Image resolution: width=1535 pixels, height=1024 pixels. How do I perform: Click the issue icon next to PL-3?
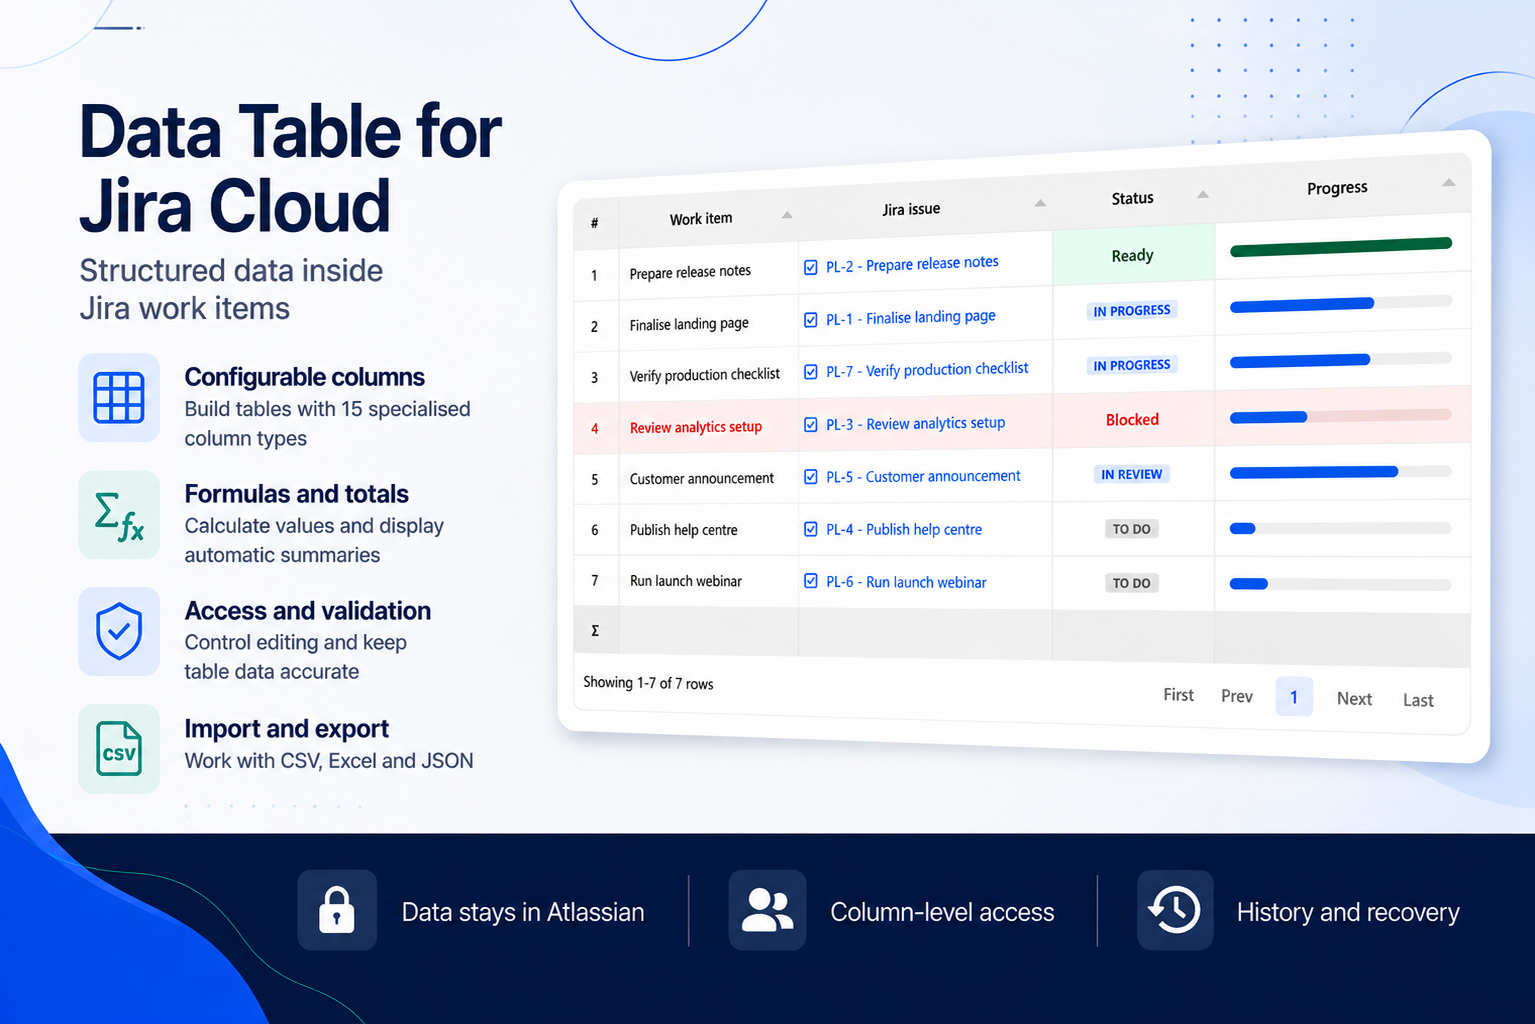click(x=811, y=424)
